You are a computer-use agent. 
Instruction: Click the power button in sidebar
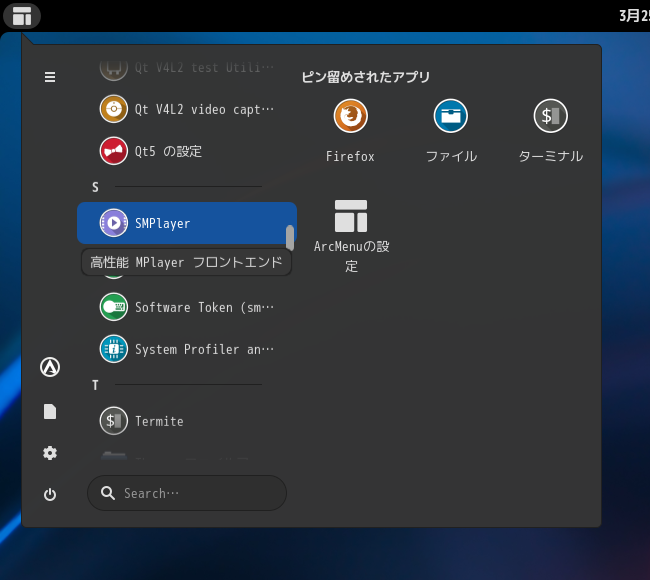[50, 495]
